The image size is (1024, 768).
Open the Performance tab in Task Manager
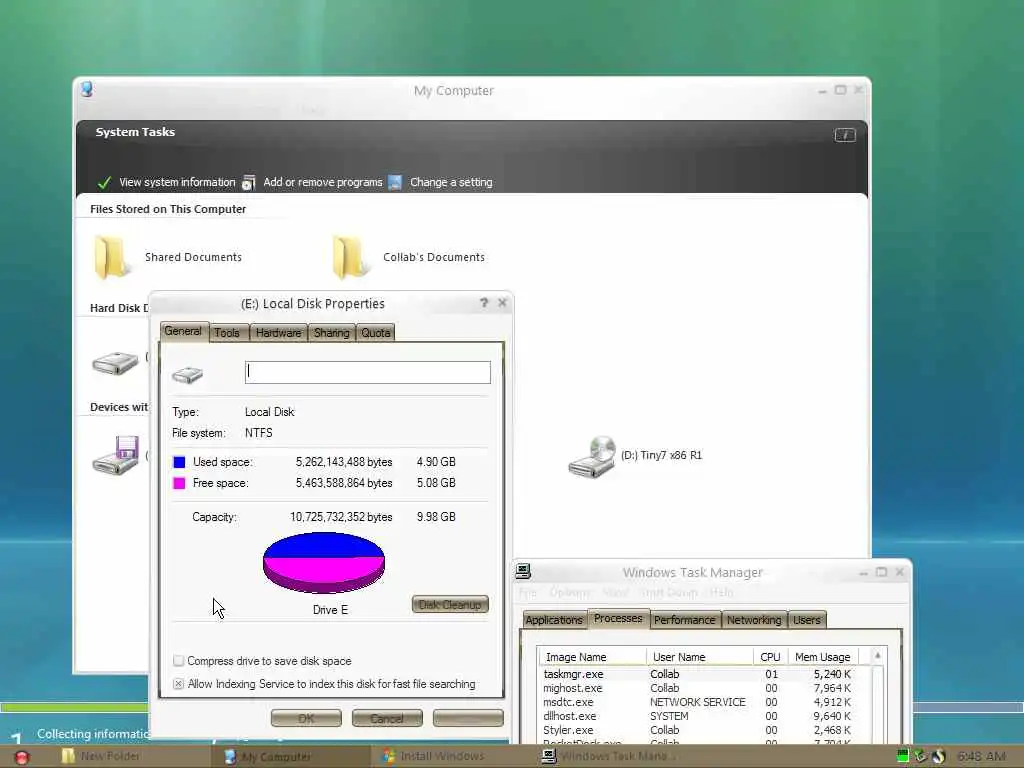pyautogui.click(x=684, y=620)
